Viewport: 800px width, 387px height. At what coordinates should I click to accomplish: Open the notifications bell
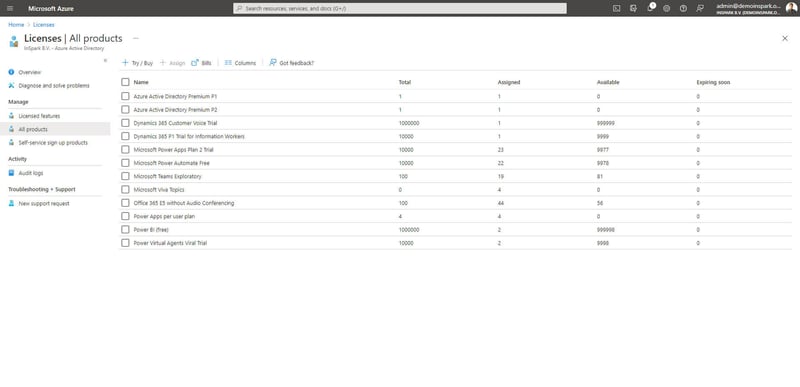tap(650, 8)
